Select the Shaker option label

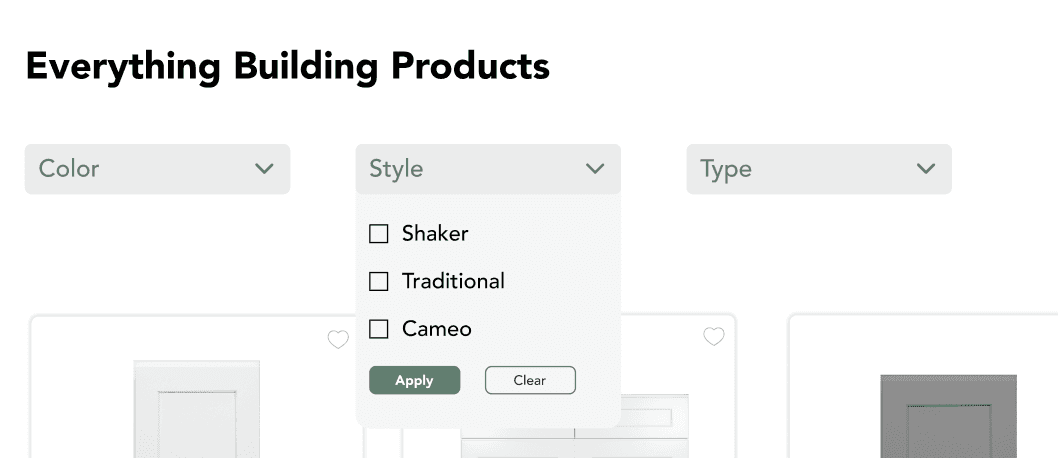click(435, 233)
